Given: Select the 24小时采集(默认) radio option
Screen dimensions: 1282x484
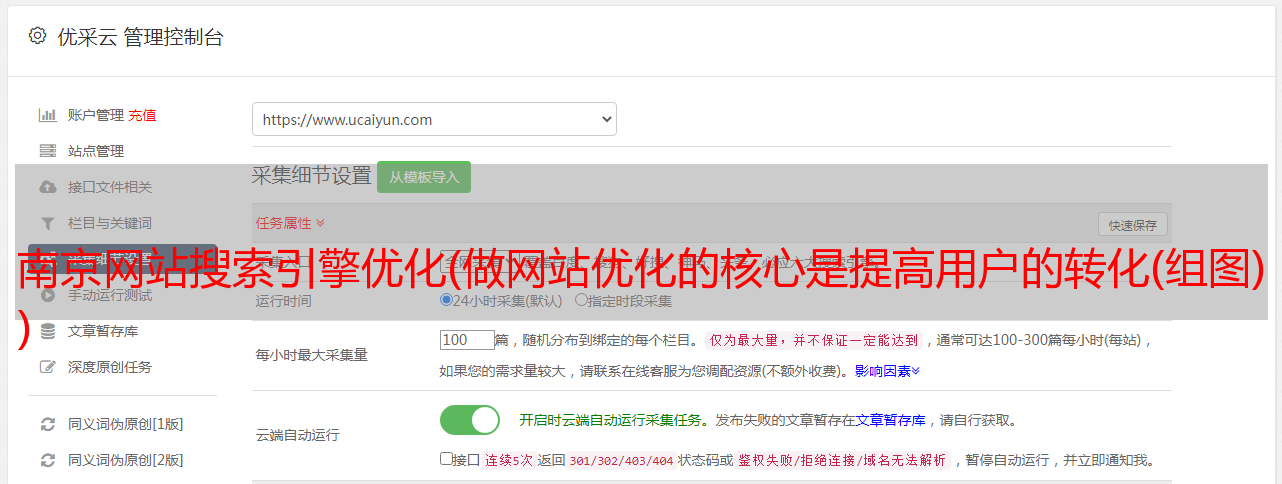Looking at the screenshot, I should [x=446, y=300].
